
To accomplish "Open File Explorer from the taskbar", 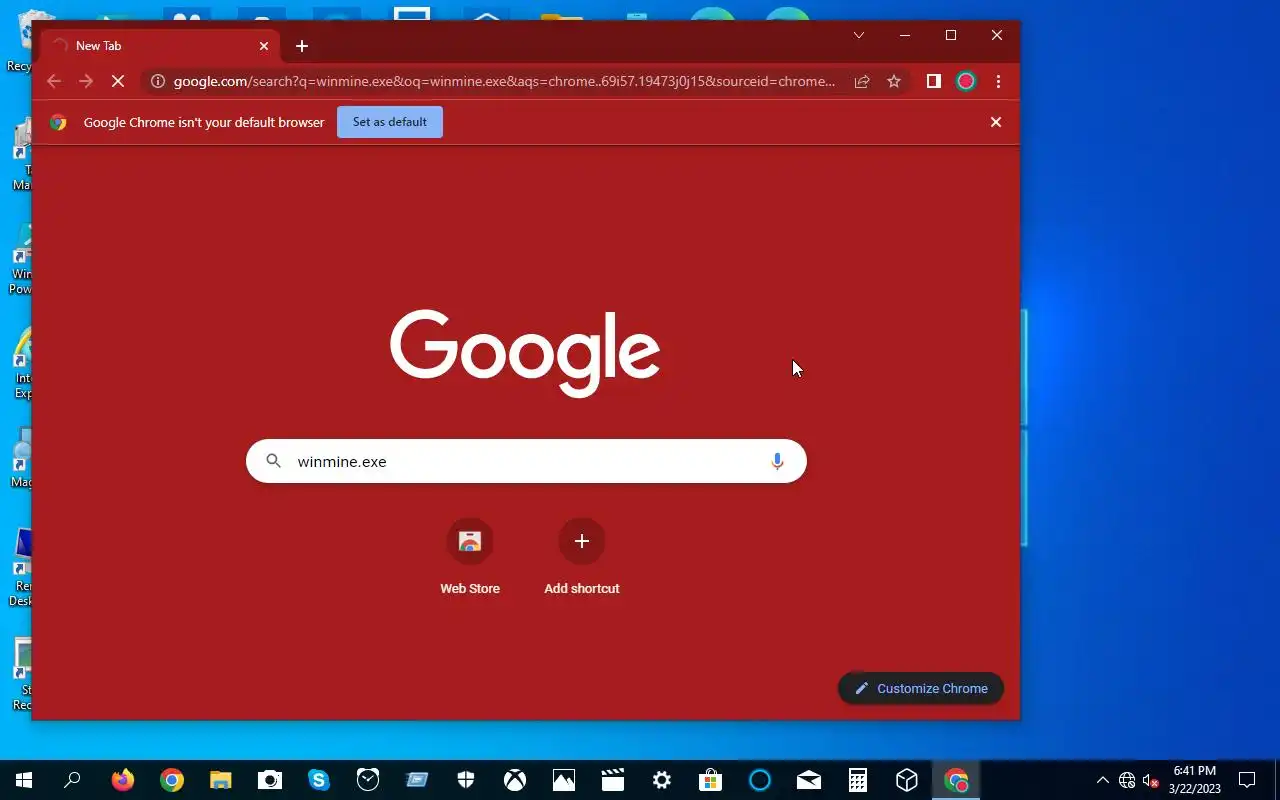I will click(221, 780).
